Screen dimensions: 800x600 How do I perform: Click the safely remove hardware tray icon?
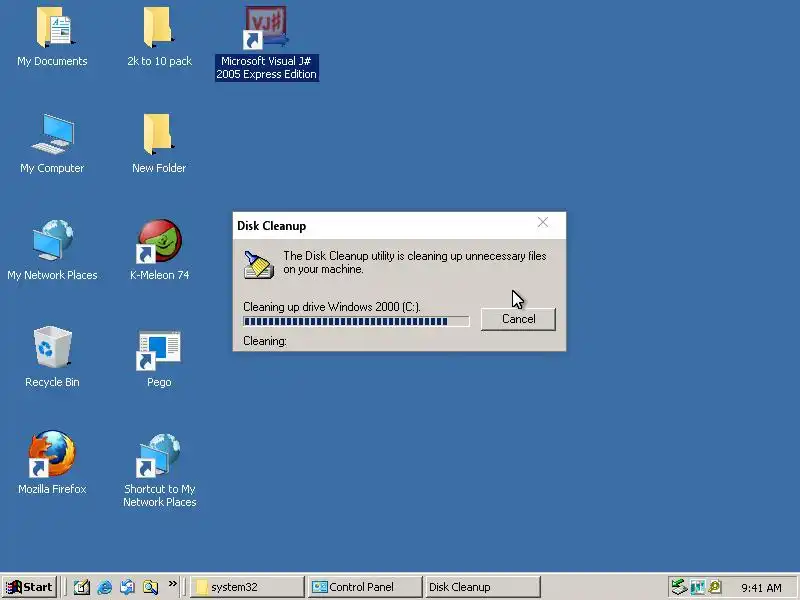coord(679,587)
